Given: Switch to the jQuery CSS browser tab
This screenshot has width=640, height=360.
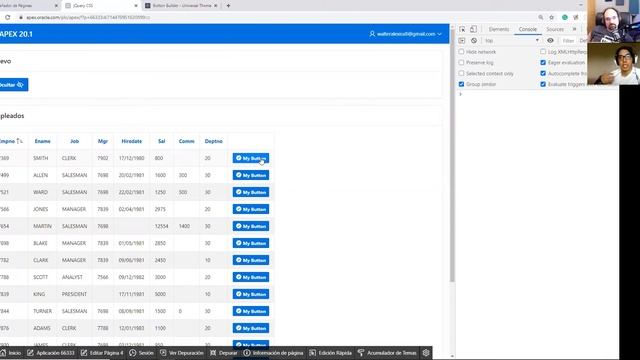Looking at the screenshot, I should click(100, 6).
